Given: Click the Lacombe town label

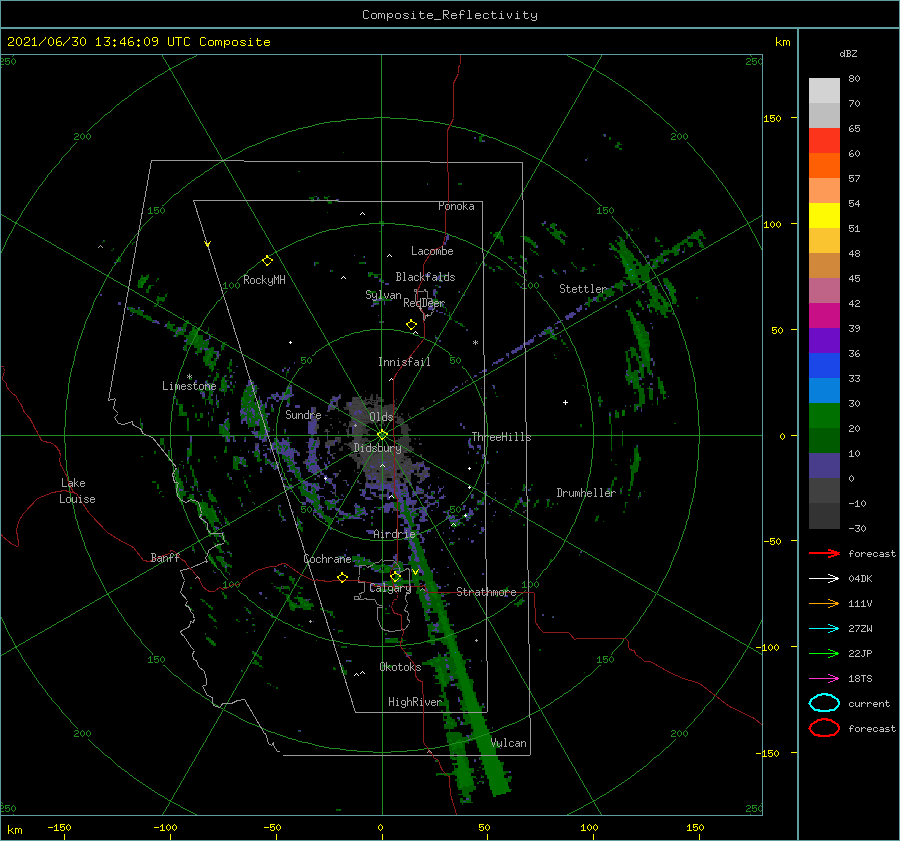Looking at the screenshot, I should click(x=432, y=251).
